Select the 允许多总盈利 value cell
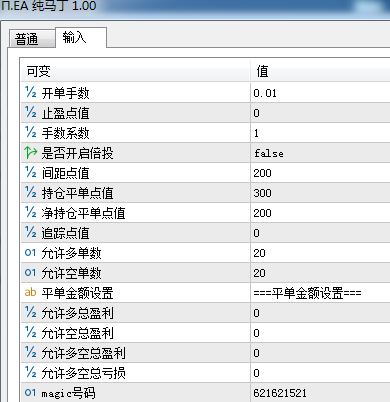Screen dimensions: 390x402 [321, 313]
